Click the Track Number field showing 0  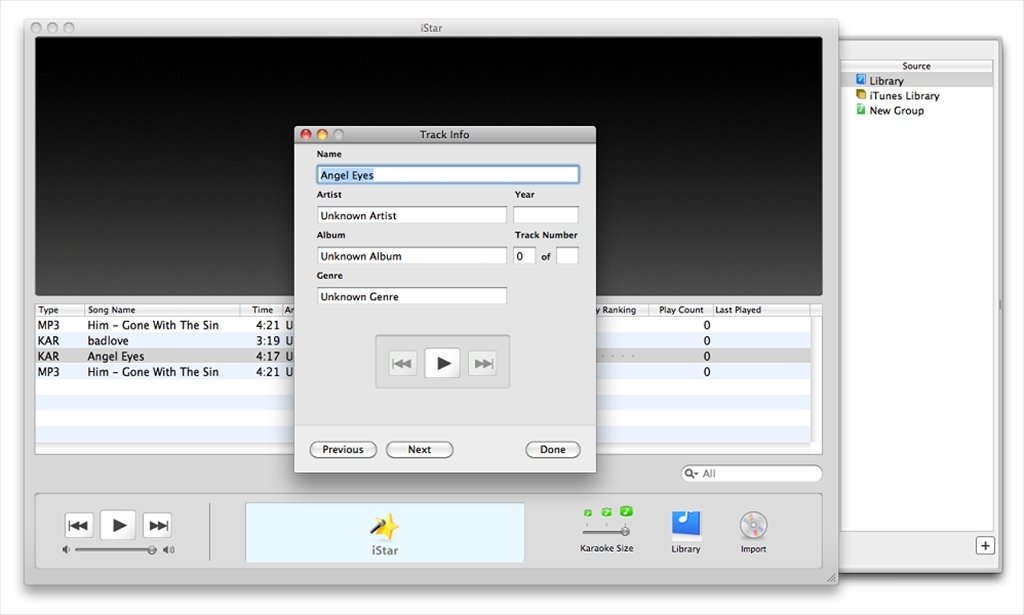(x=524, y=255)
